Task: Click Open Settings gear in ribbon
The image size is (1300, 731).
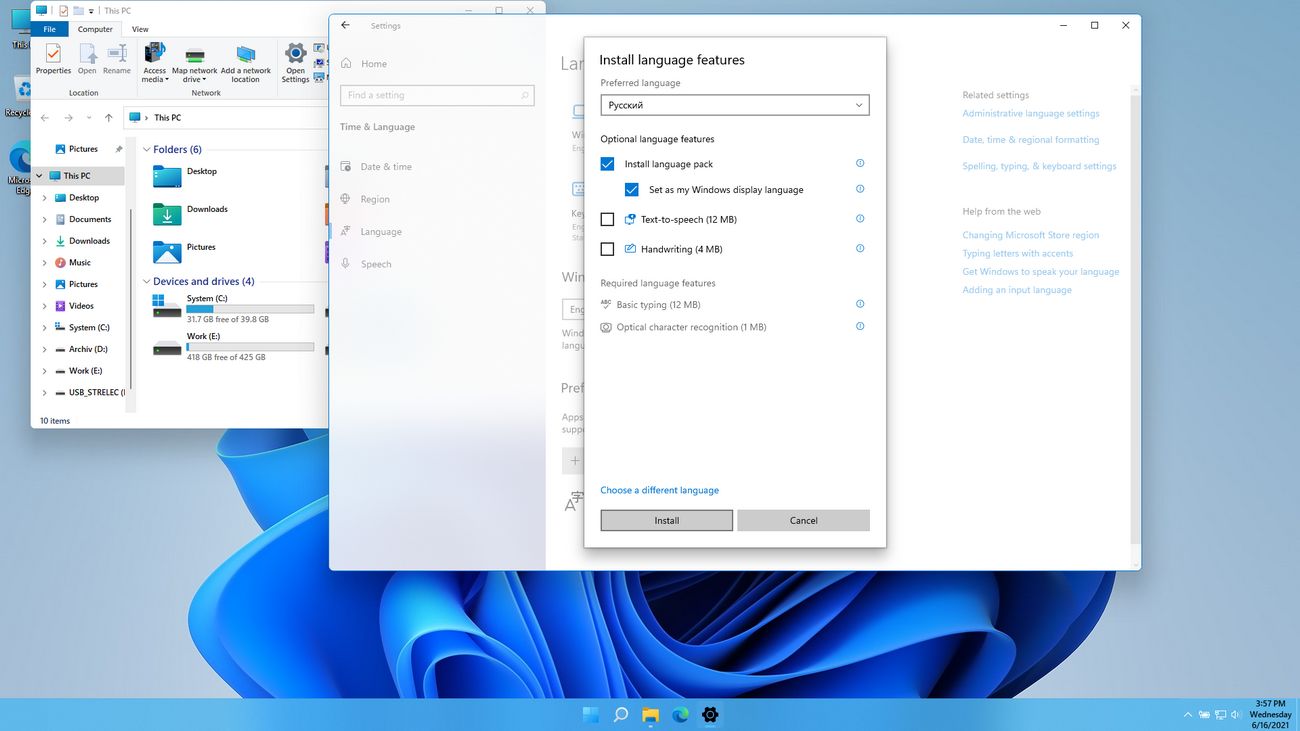Action: pos(295,62)
